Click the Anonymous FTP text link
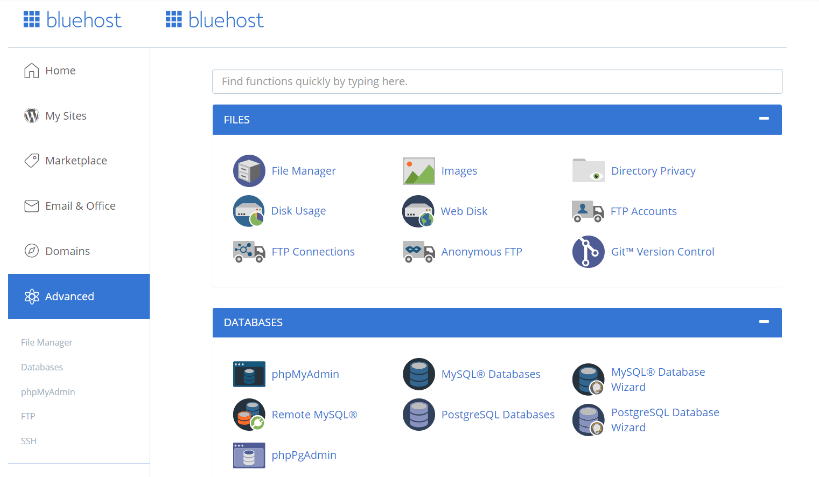Viewport: 819px width, 477px height. point(482,252)
